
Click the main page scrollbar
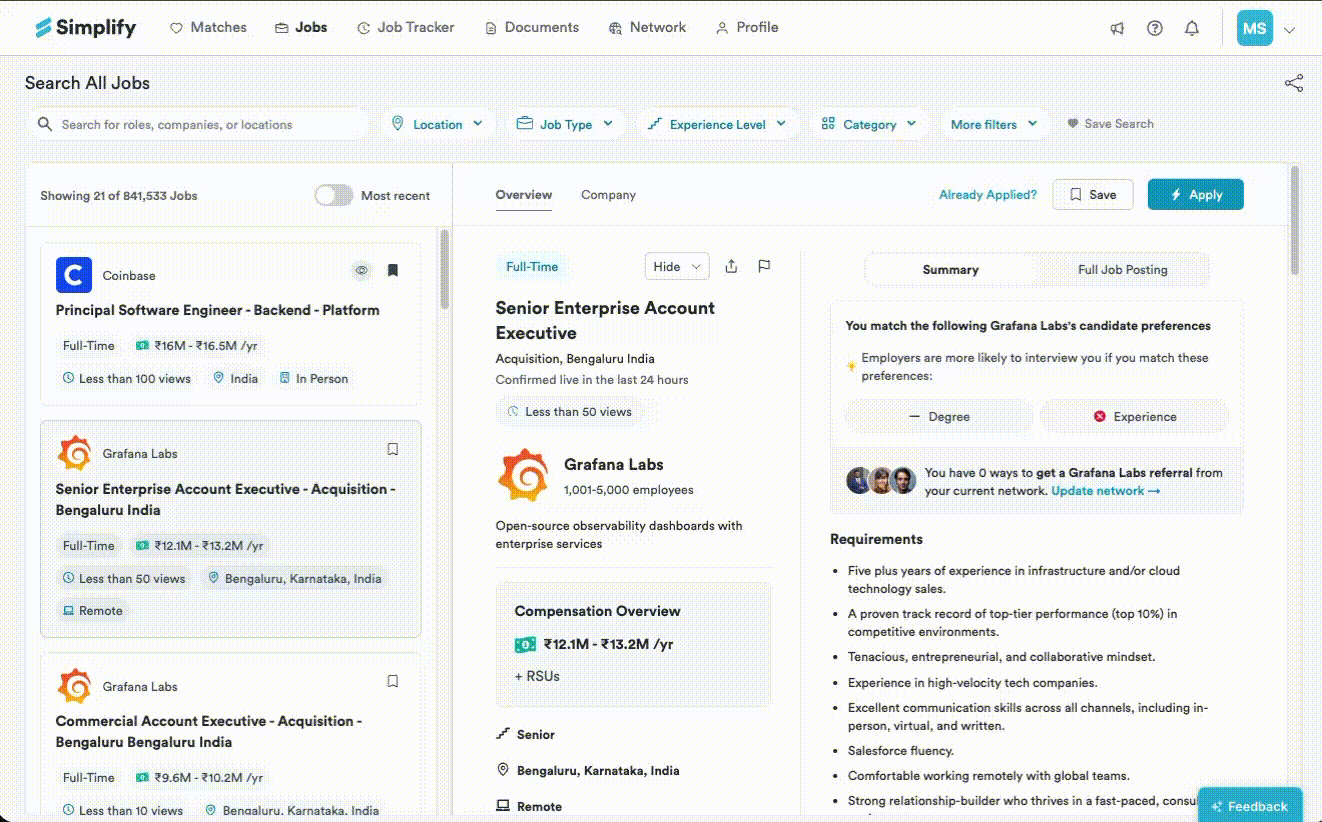click(1295, 220)
